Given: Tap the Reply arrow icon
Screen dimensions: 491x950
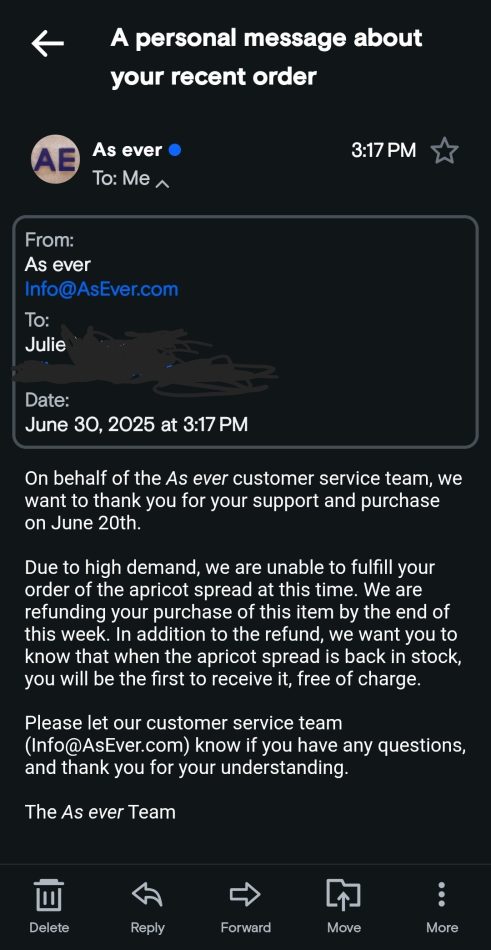Looking at the screenshot, I should pos(148,894).
